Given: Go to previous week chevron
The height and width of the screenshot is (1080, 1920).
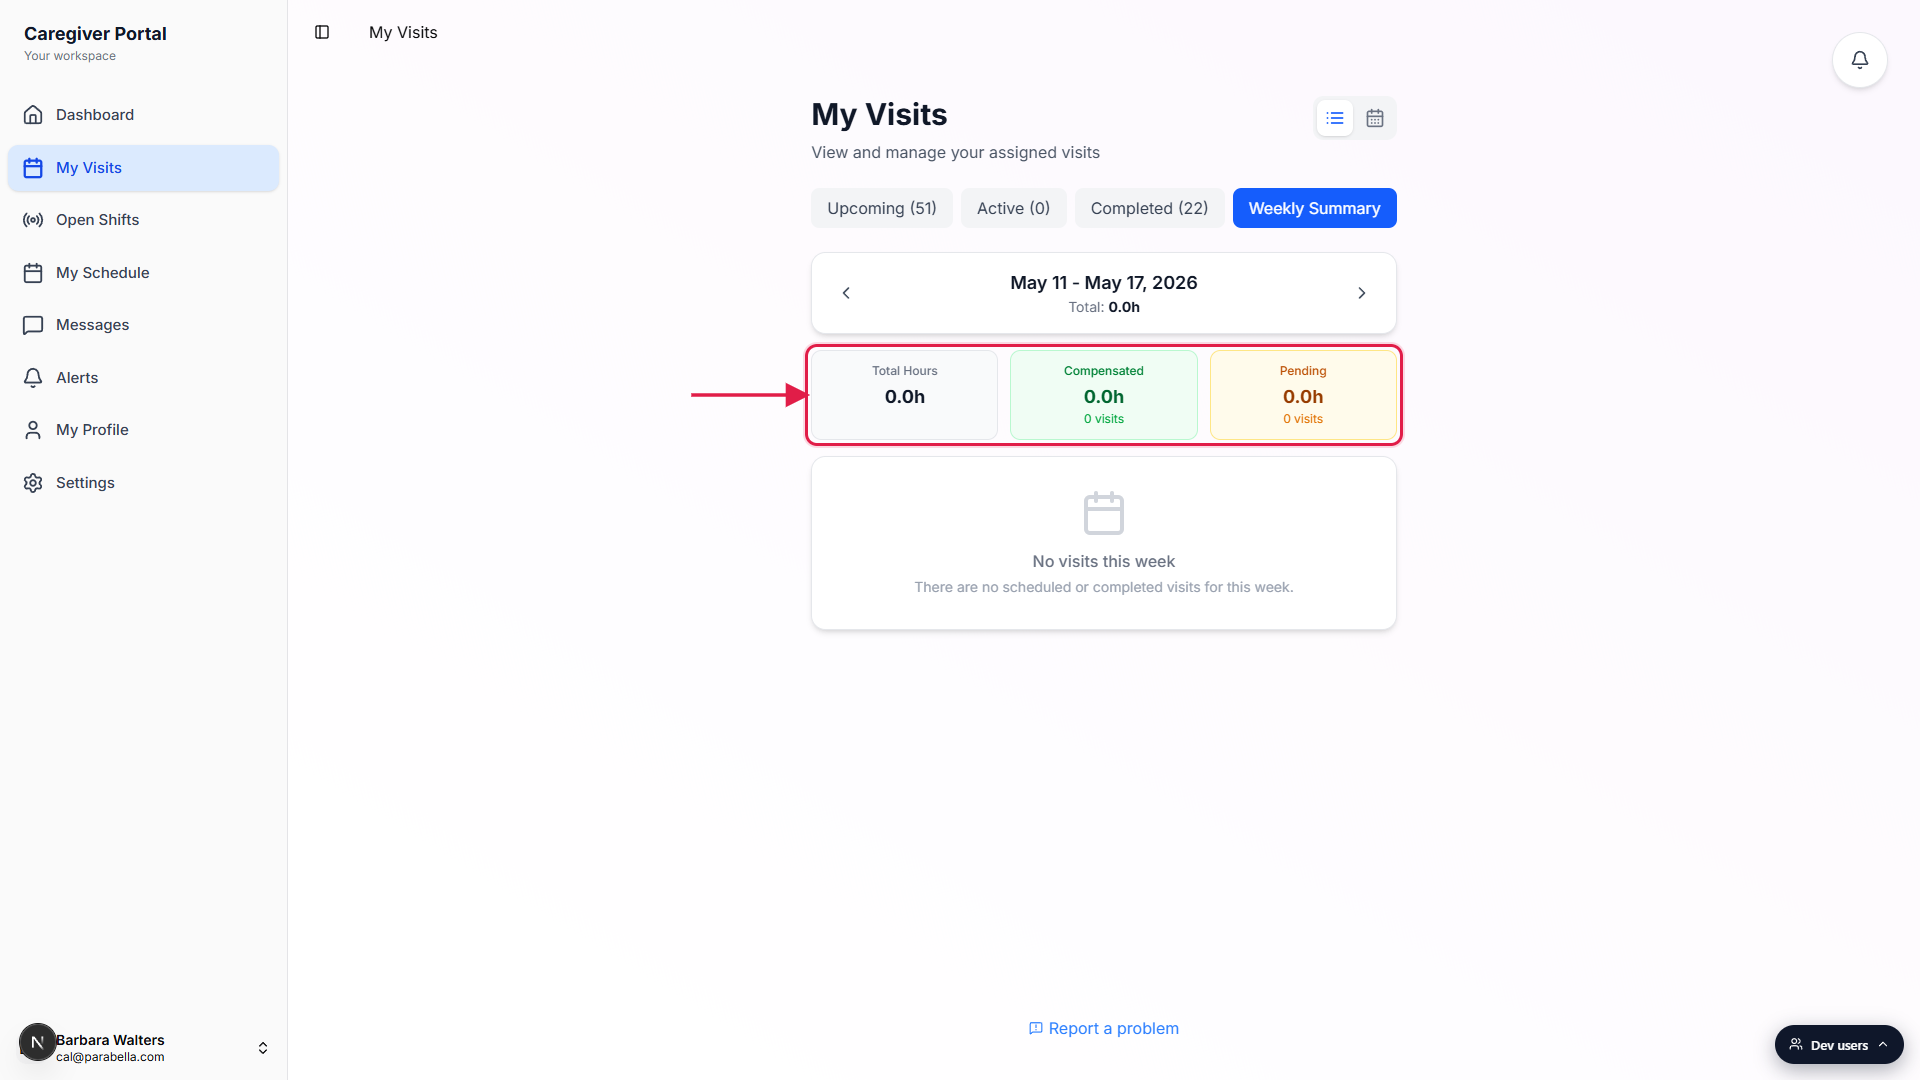Looking at the screenshot, I should tap(846, 293).
